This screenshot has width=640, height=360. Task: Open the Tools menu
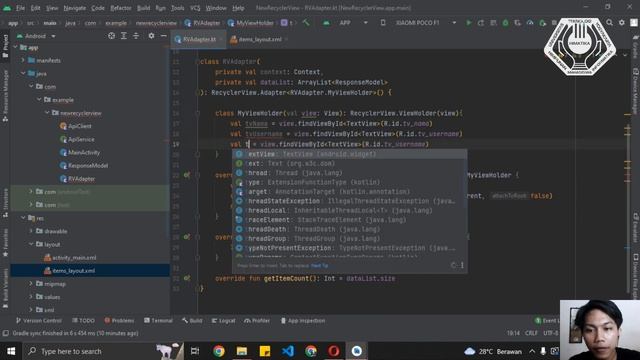point(178,8)
